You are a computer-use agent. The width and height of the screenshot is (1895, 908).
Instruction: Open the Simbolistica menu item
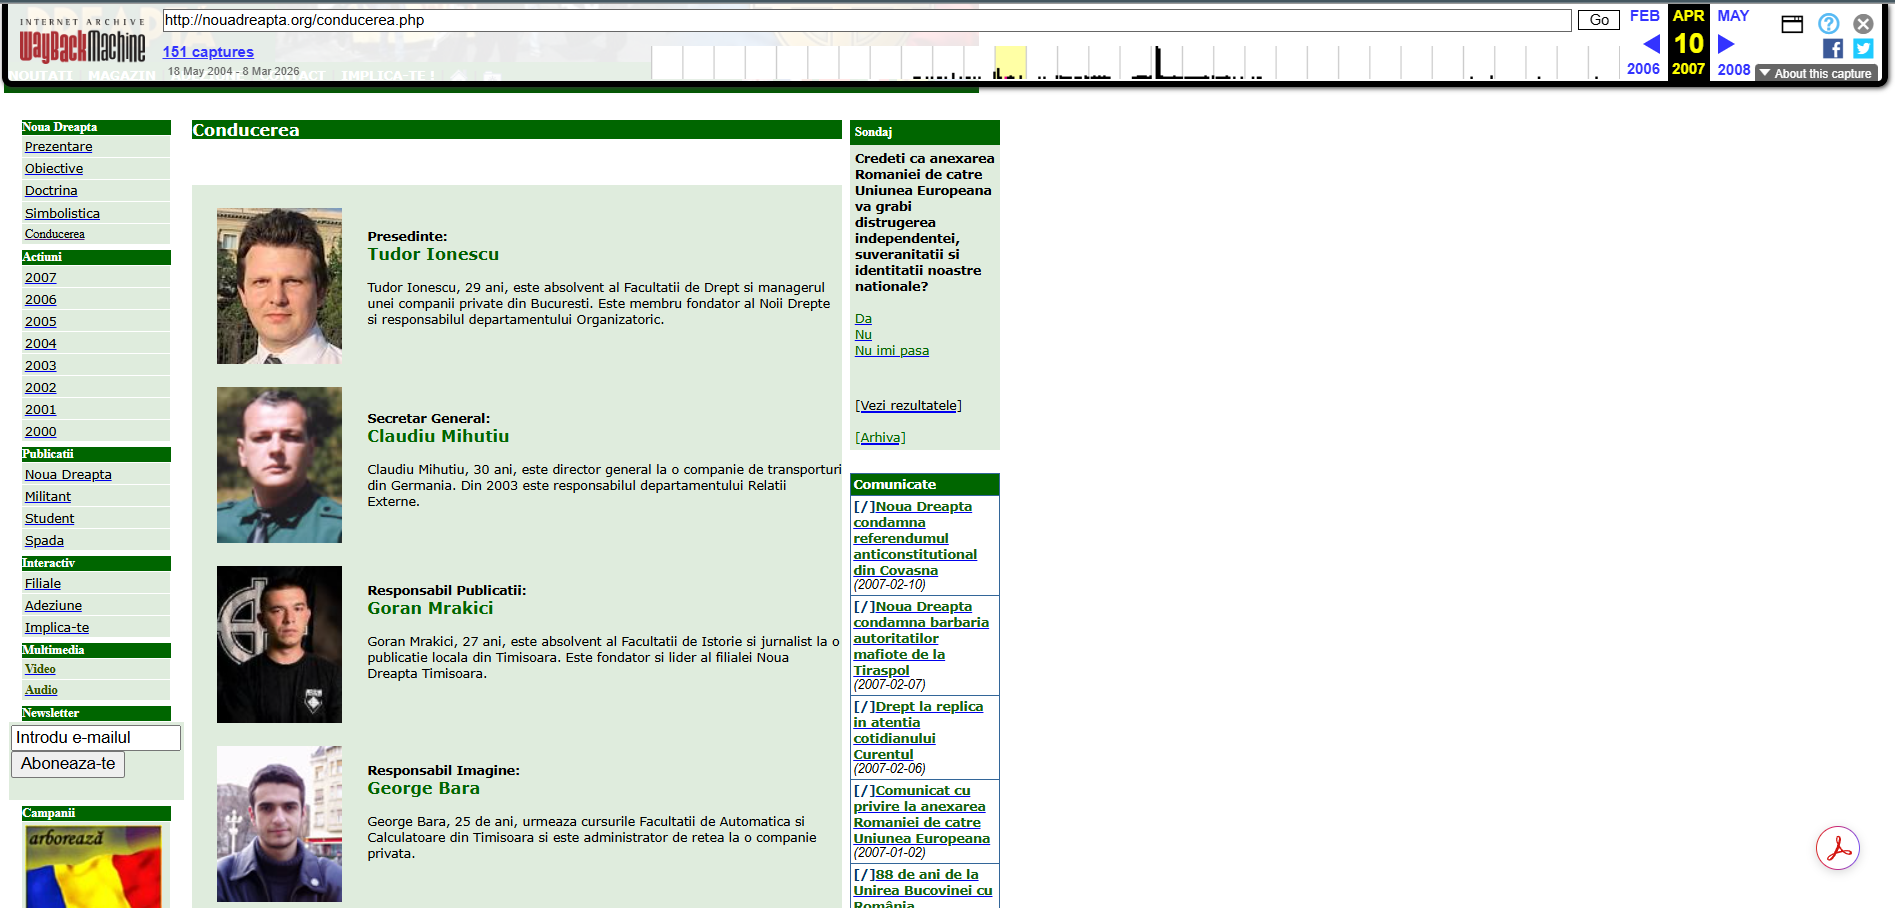(62, 214)
